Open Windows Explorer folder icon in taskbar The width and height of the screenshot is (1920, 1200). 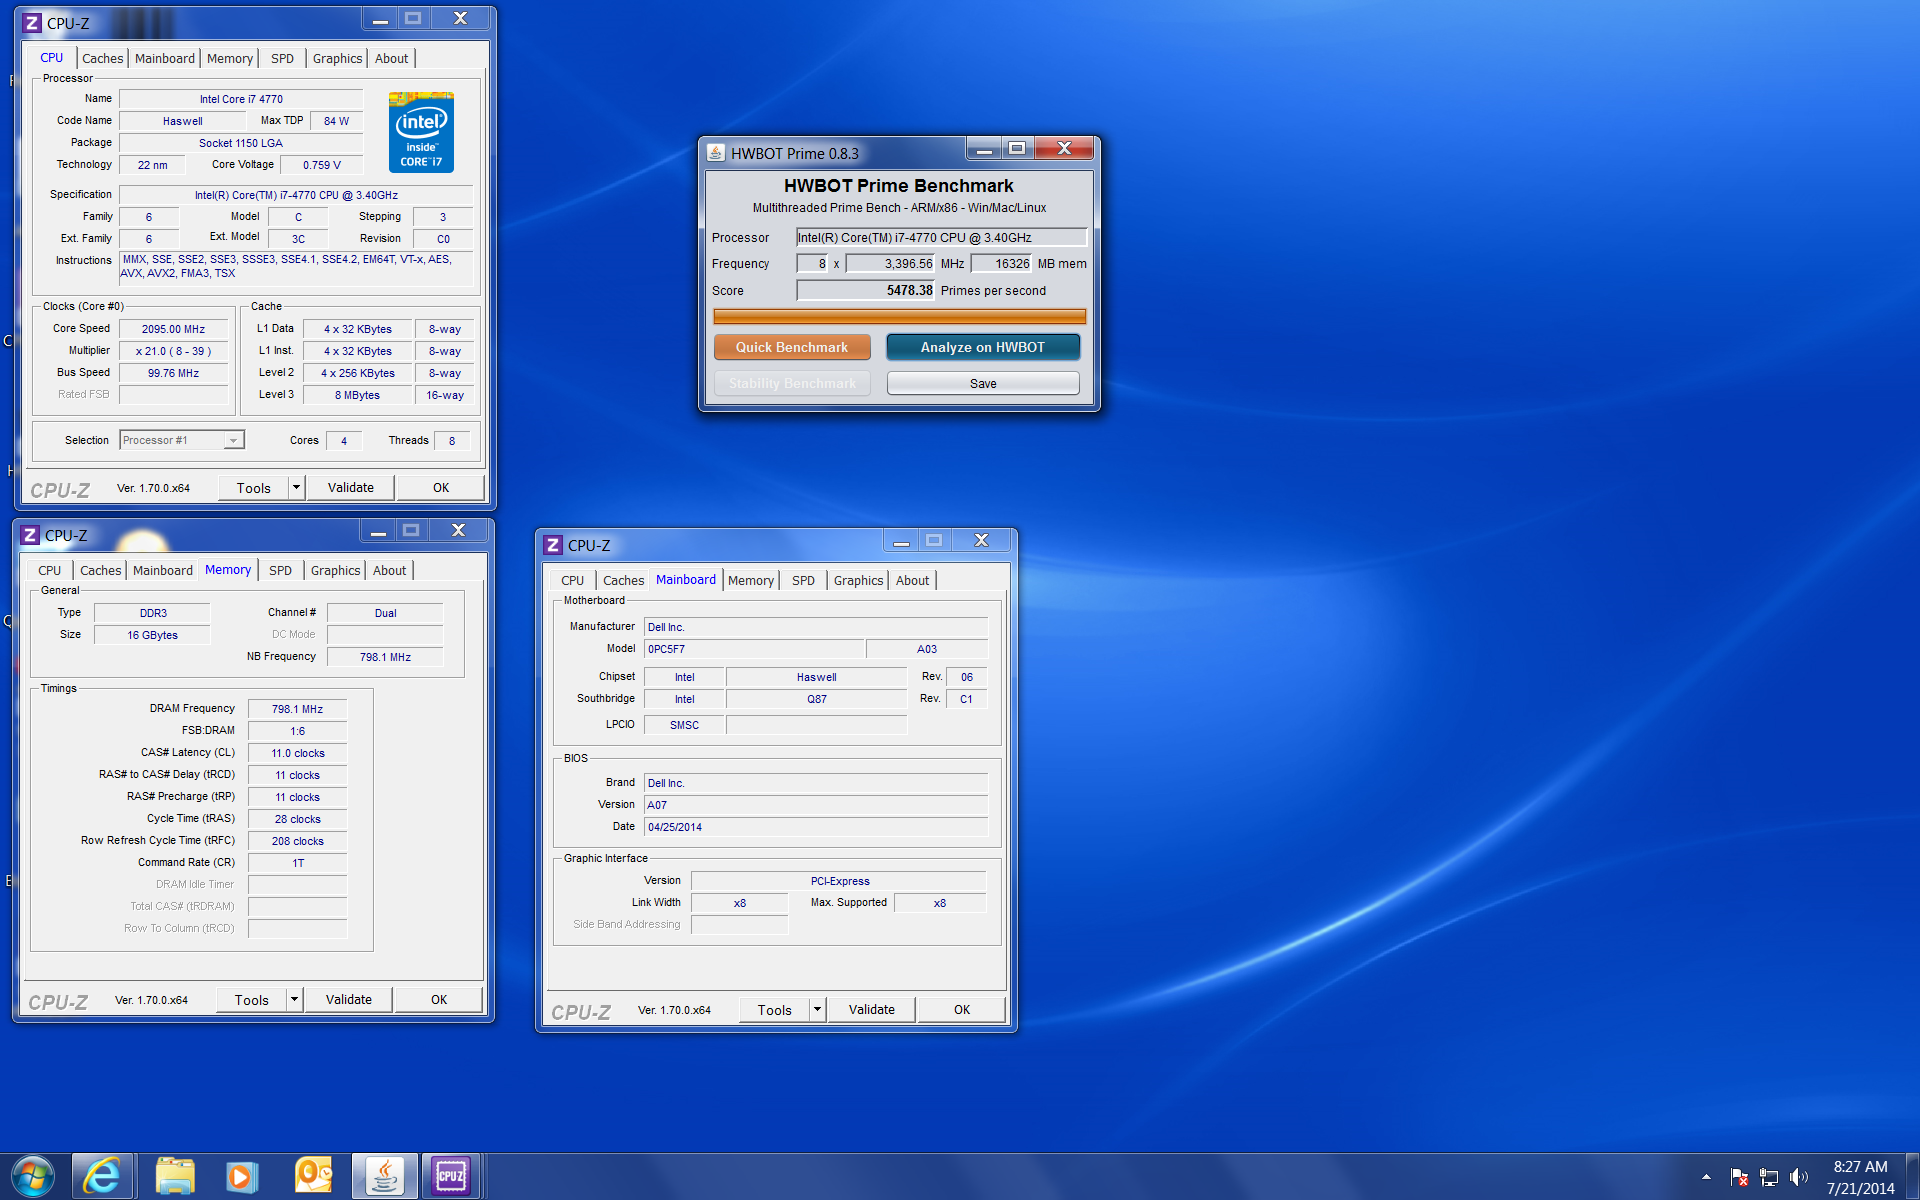175,1176
